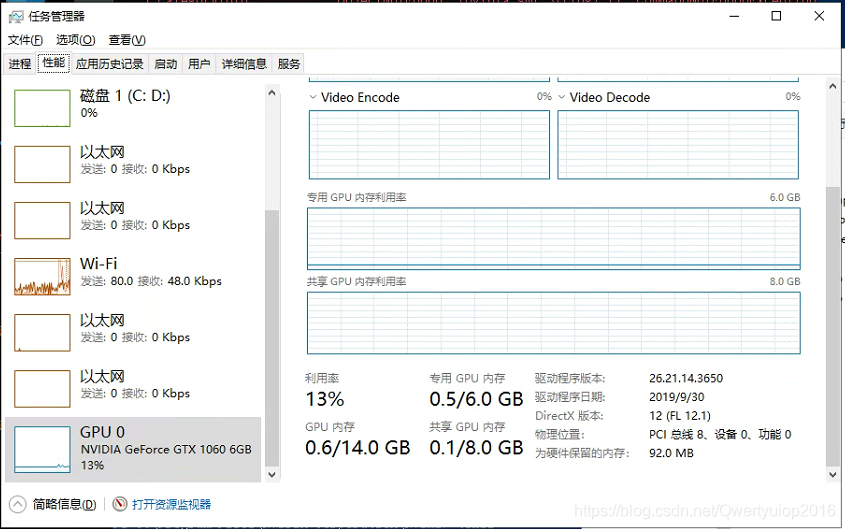Open the 文件(F) menu
The height and width of the screenshot is (529, 845).
(25, 40)
